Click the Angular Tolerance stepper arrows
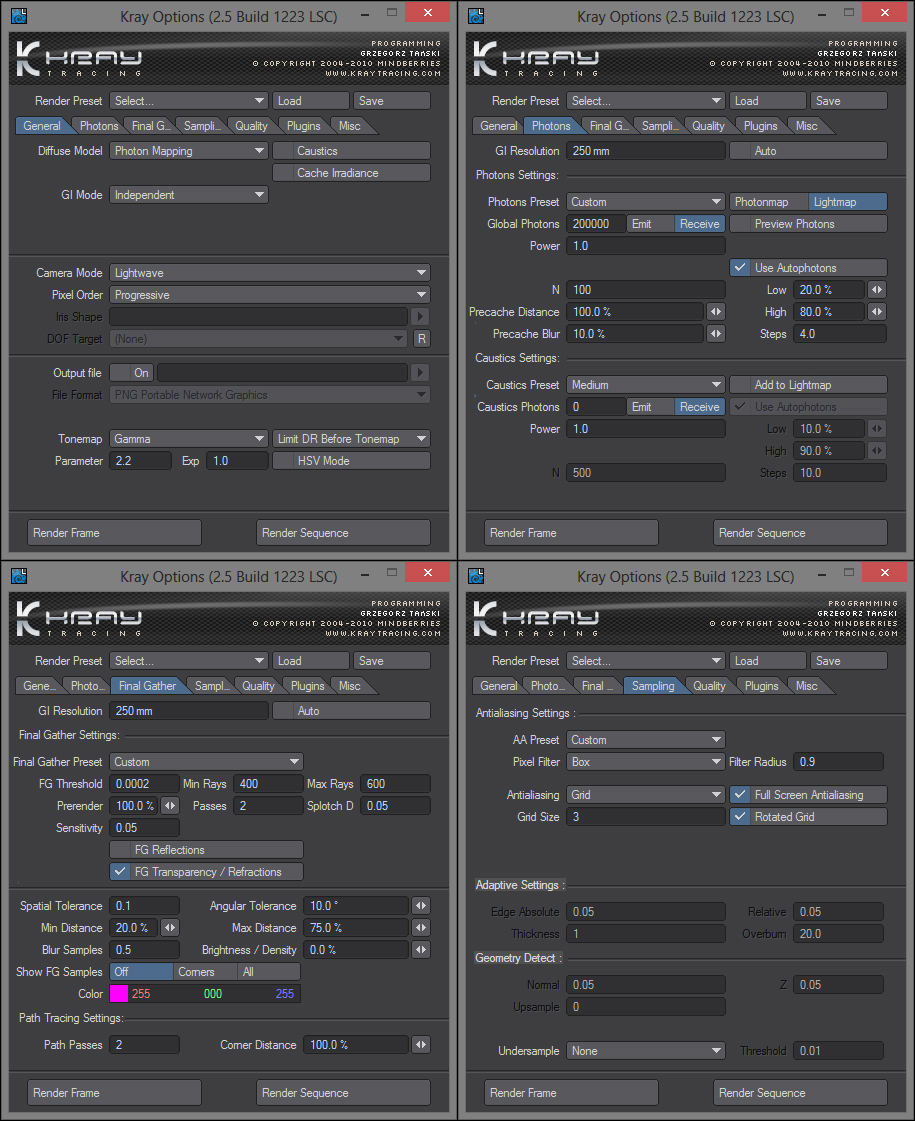 pyautogui.click(x=421, y=906)
